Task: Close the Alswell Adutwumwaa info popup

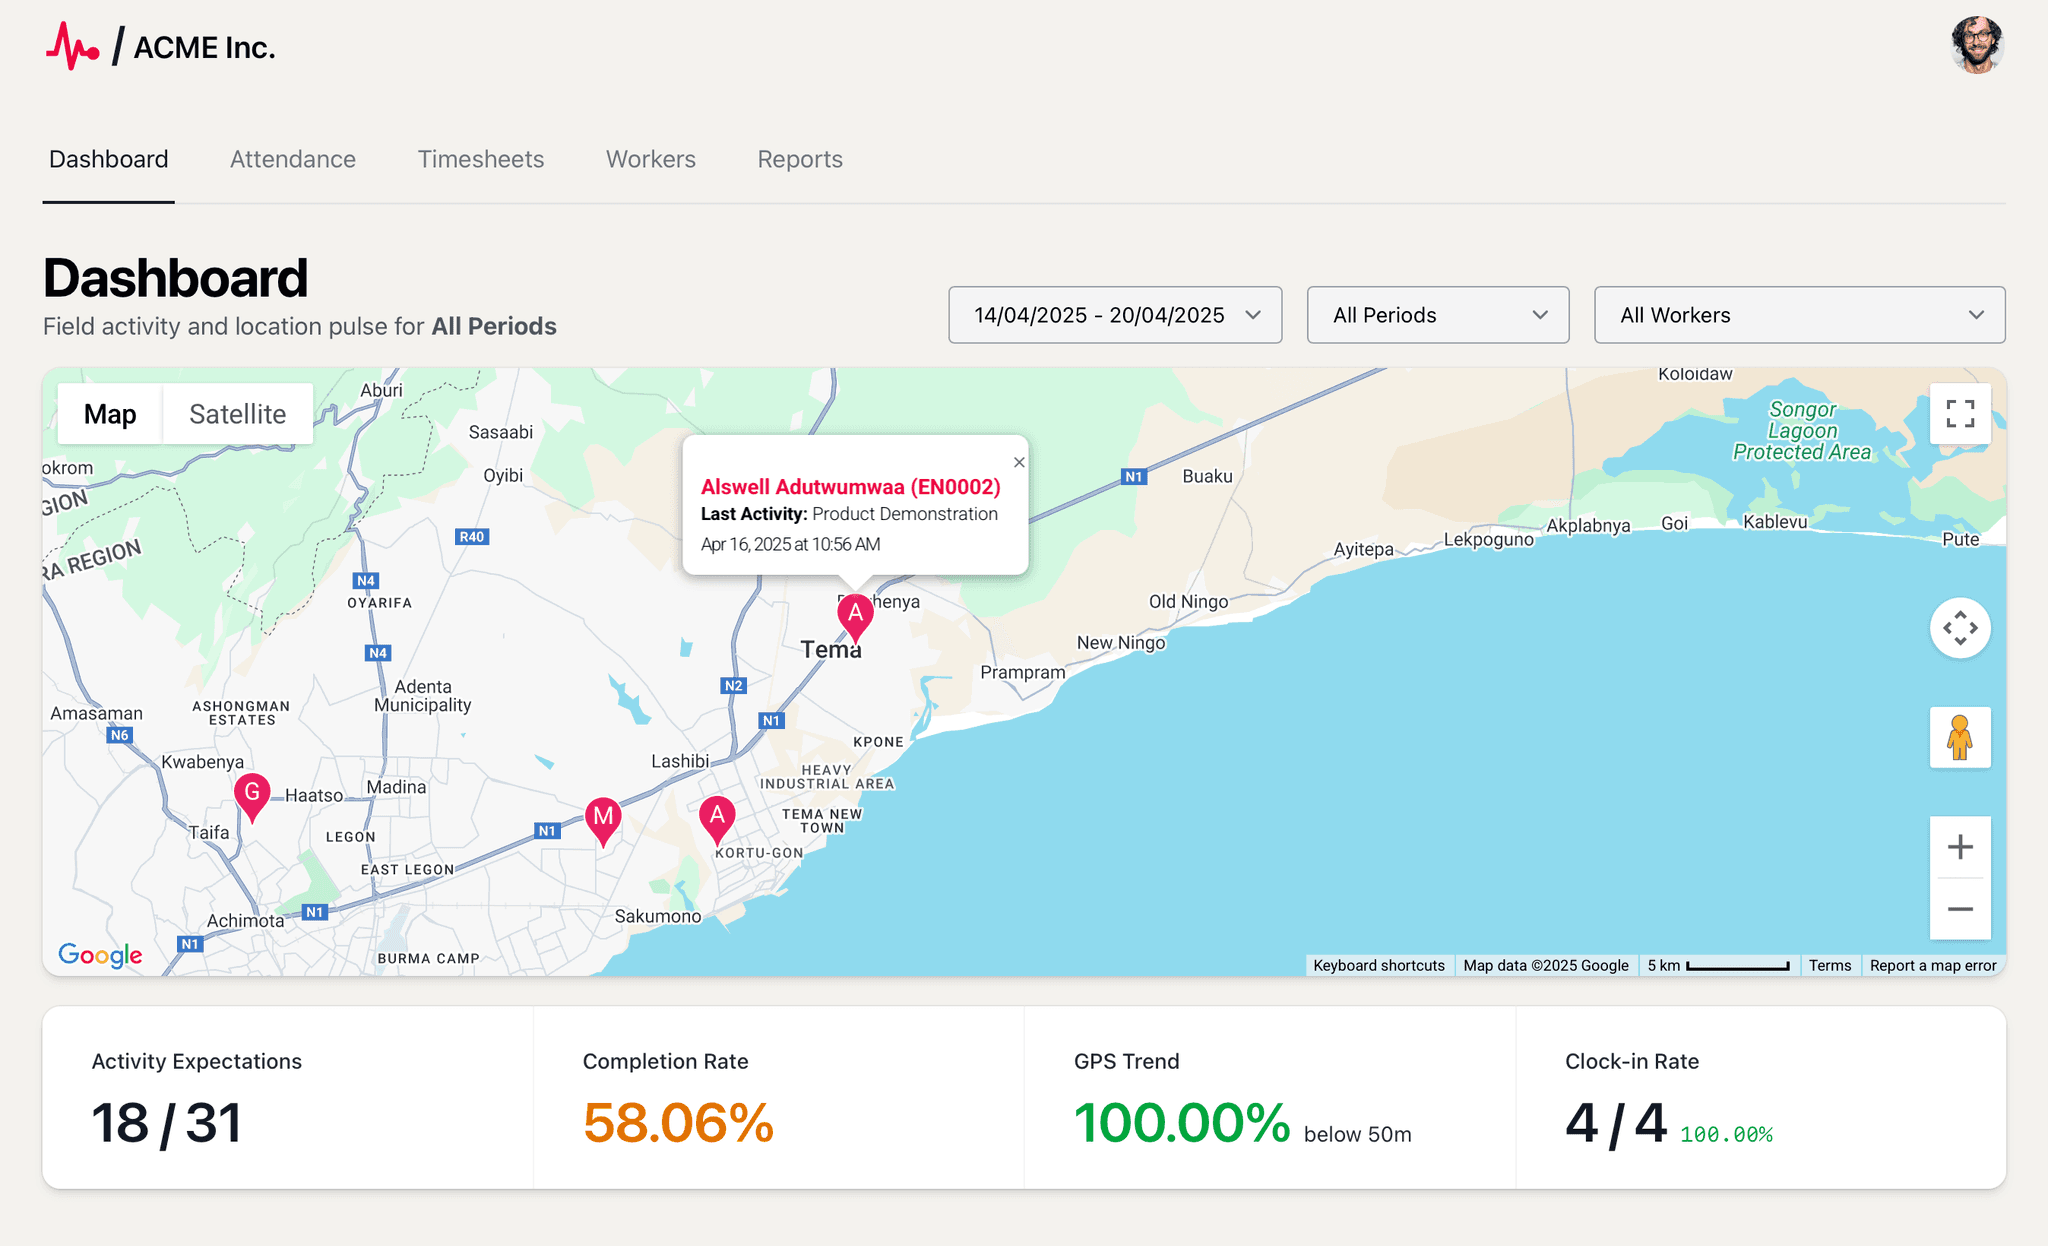Action: [x=1019, y=462]
